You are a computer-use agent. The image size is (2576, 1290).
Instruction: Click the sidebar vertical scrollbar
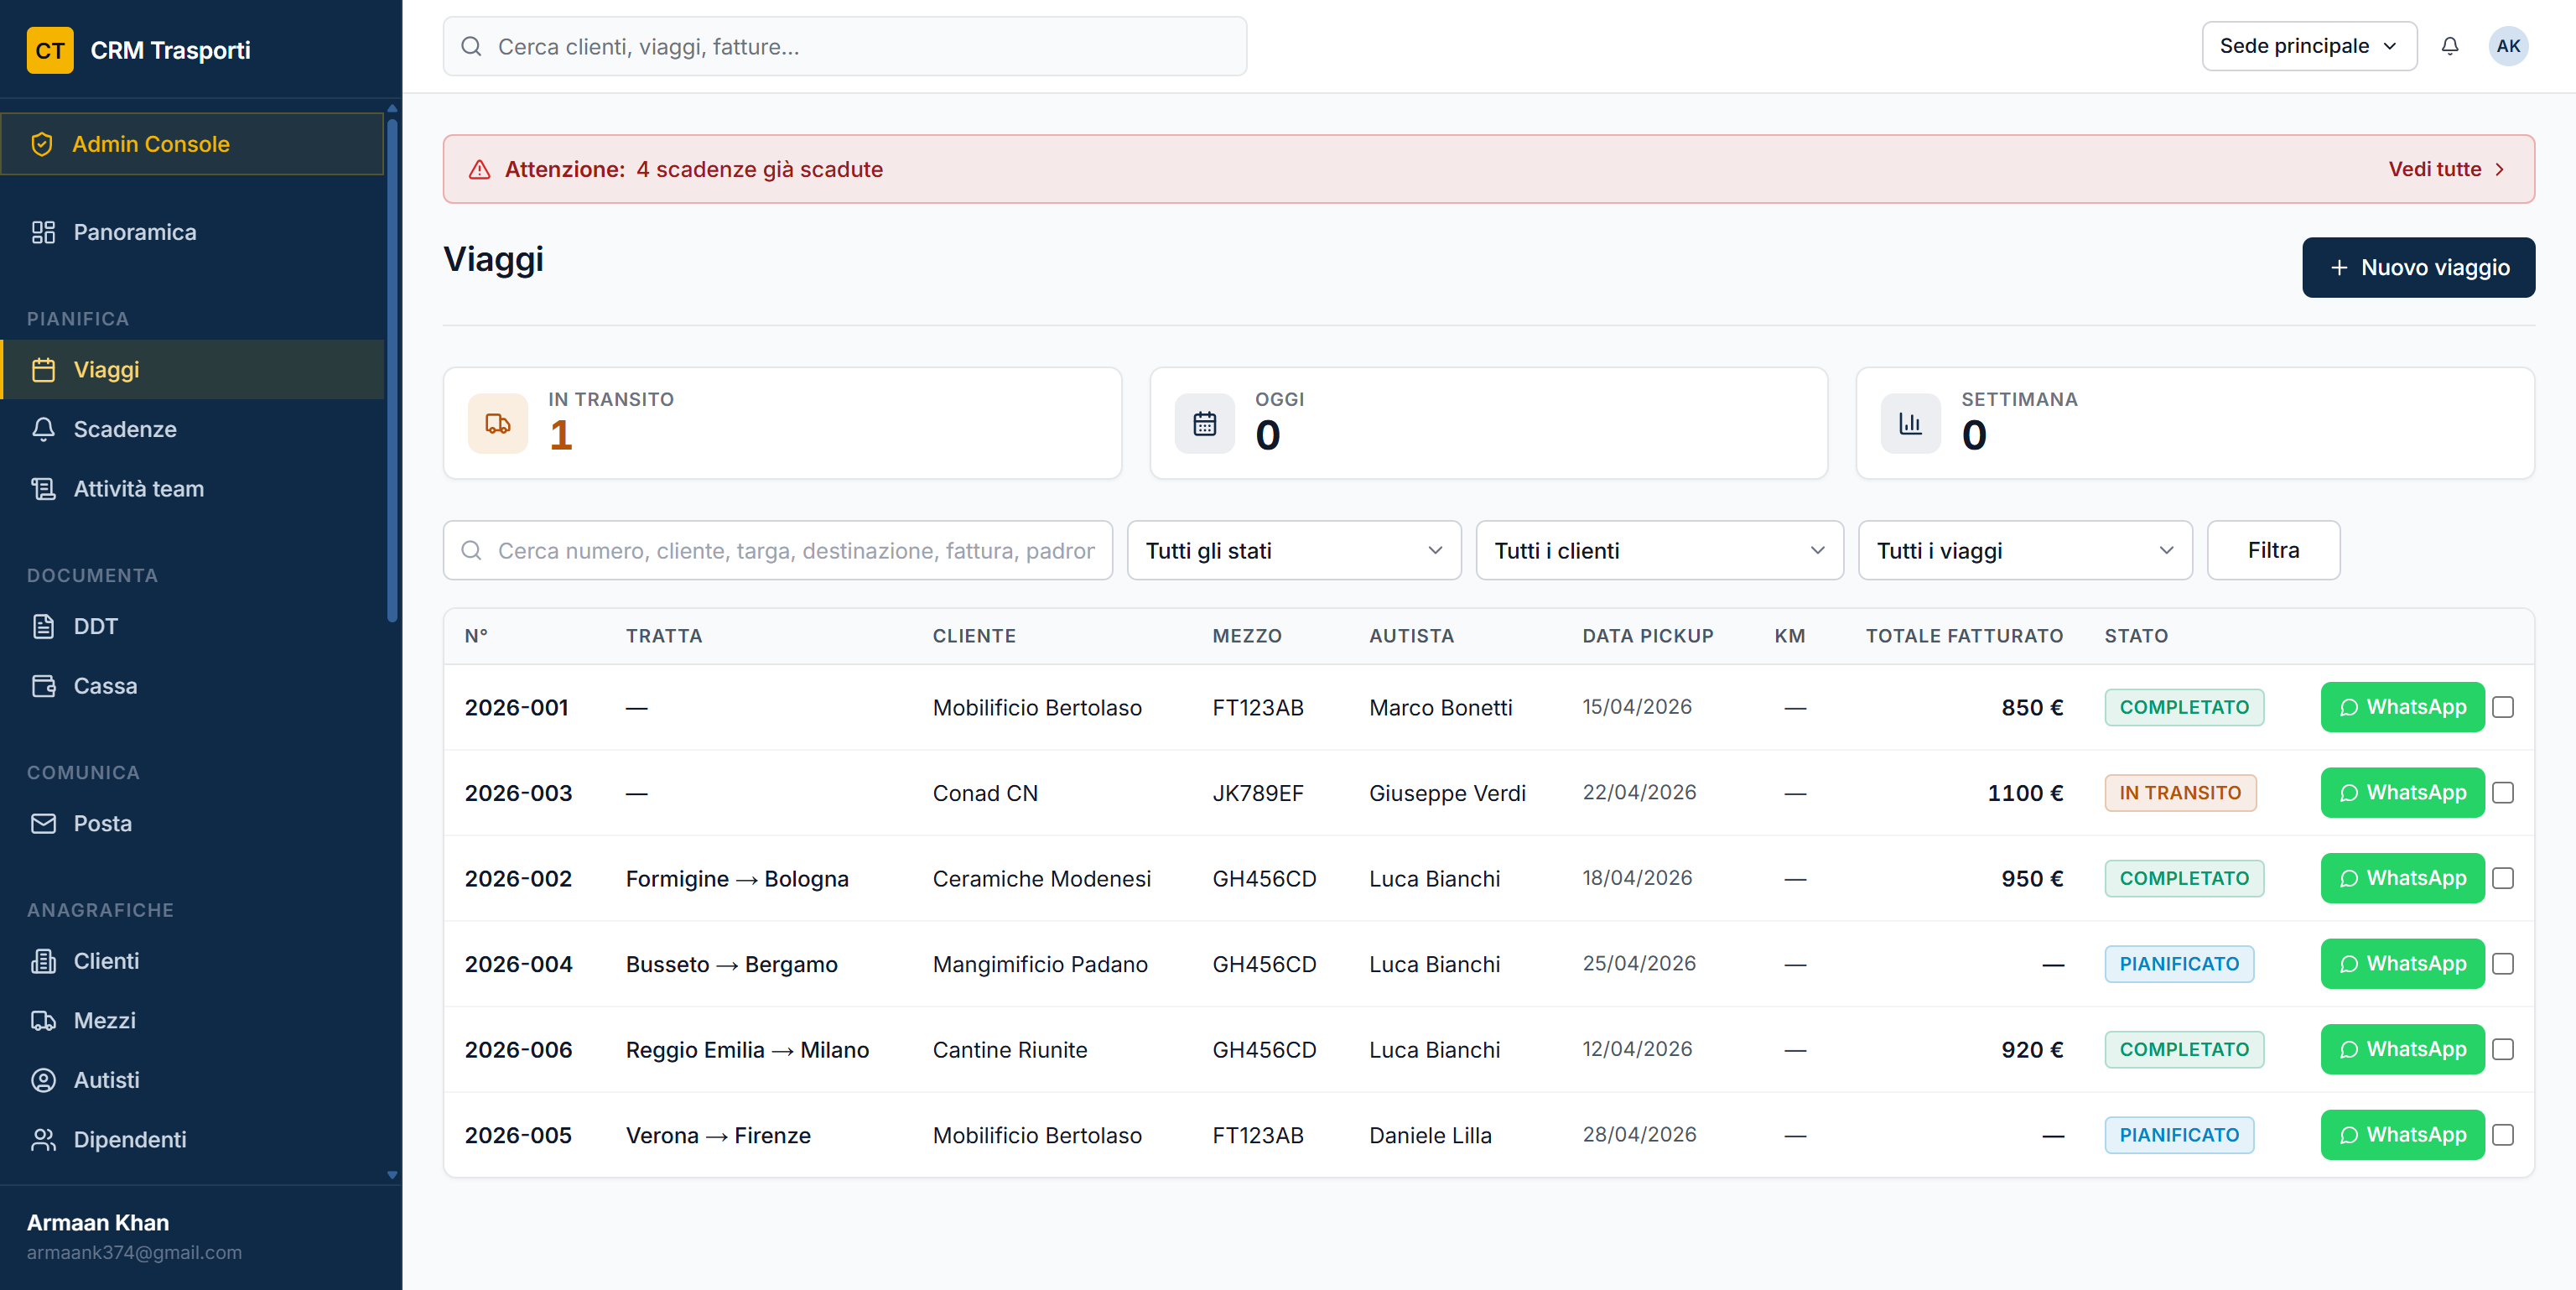point(392,370)
